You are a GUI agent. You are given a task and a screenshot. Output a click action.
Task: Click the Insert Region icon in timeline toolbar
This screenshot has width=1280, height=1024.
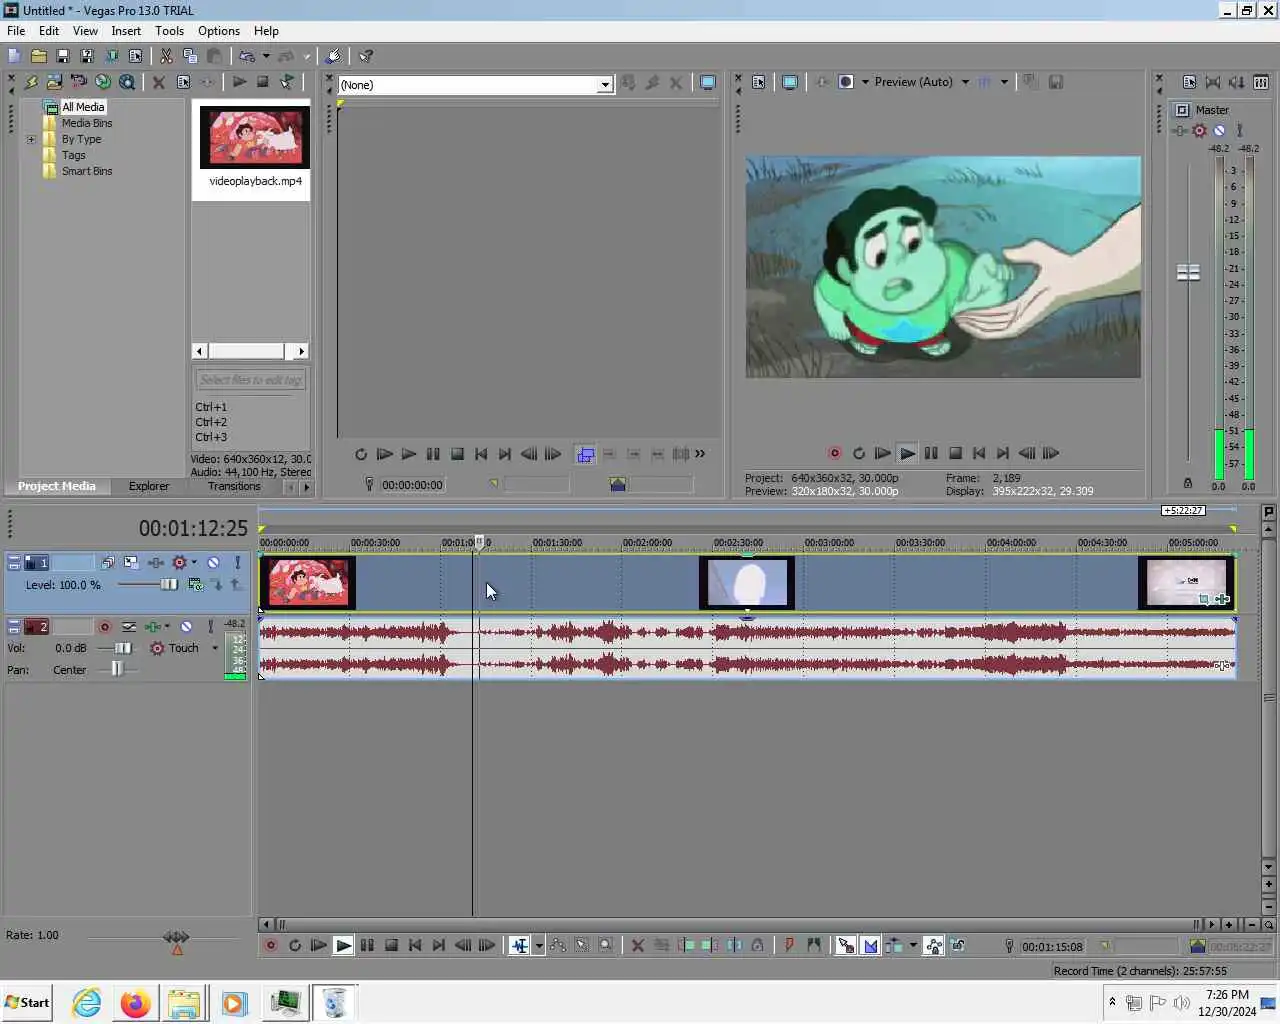click(x=814, y=945)
